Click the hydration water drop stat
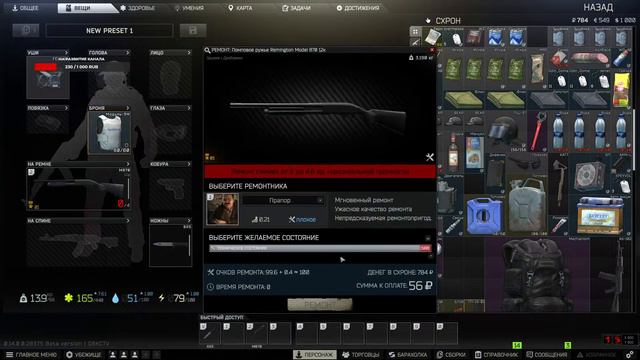The height and width of the screenshot is (360, 640). pos(116,298)
